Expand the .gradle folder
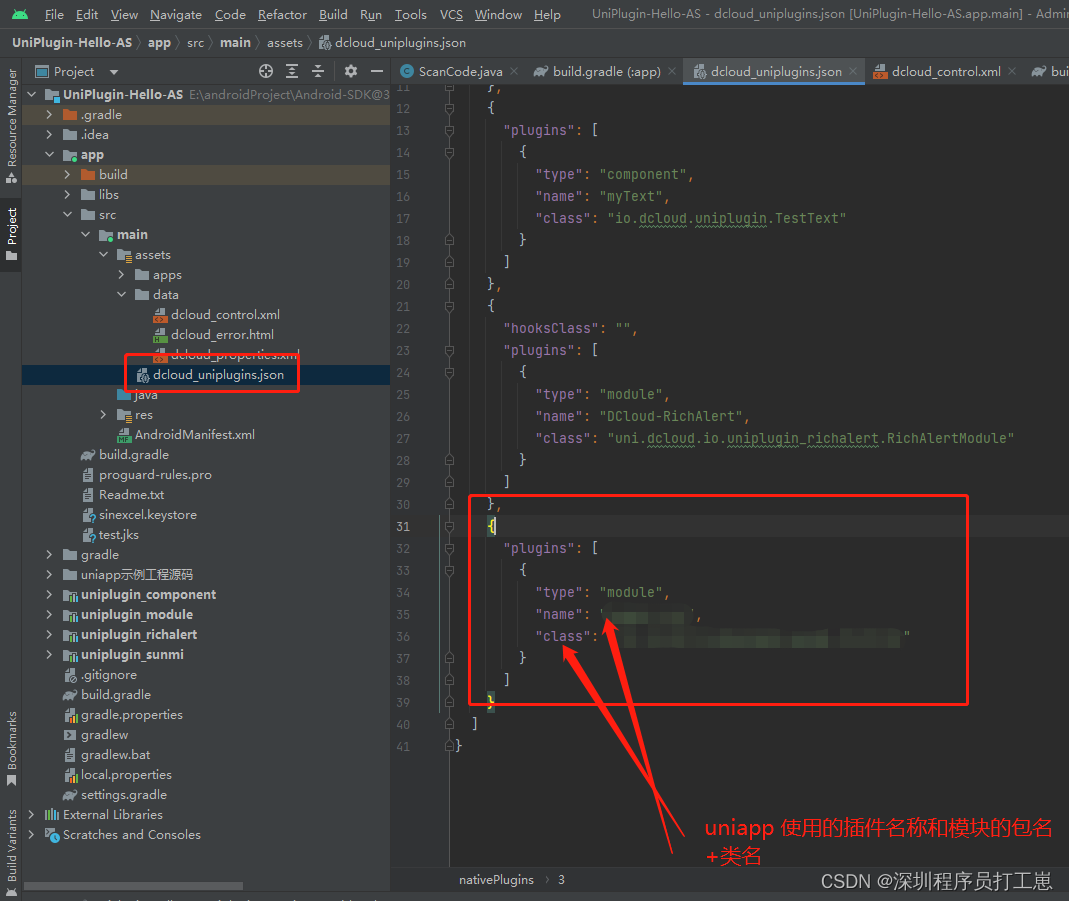This screenshot has height=901, width=1069. click(x=49, y=114)
